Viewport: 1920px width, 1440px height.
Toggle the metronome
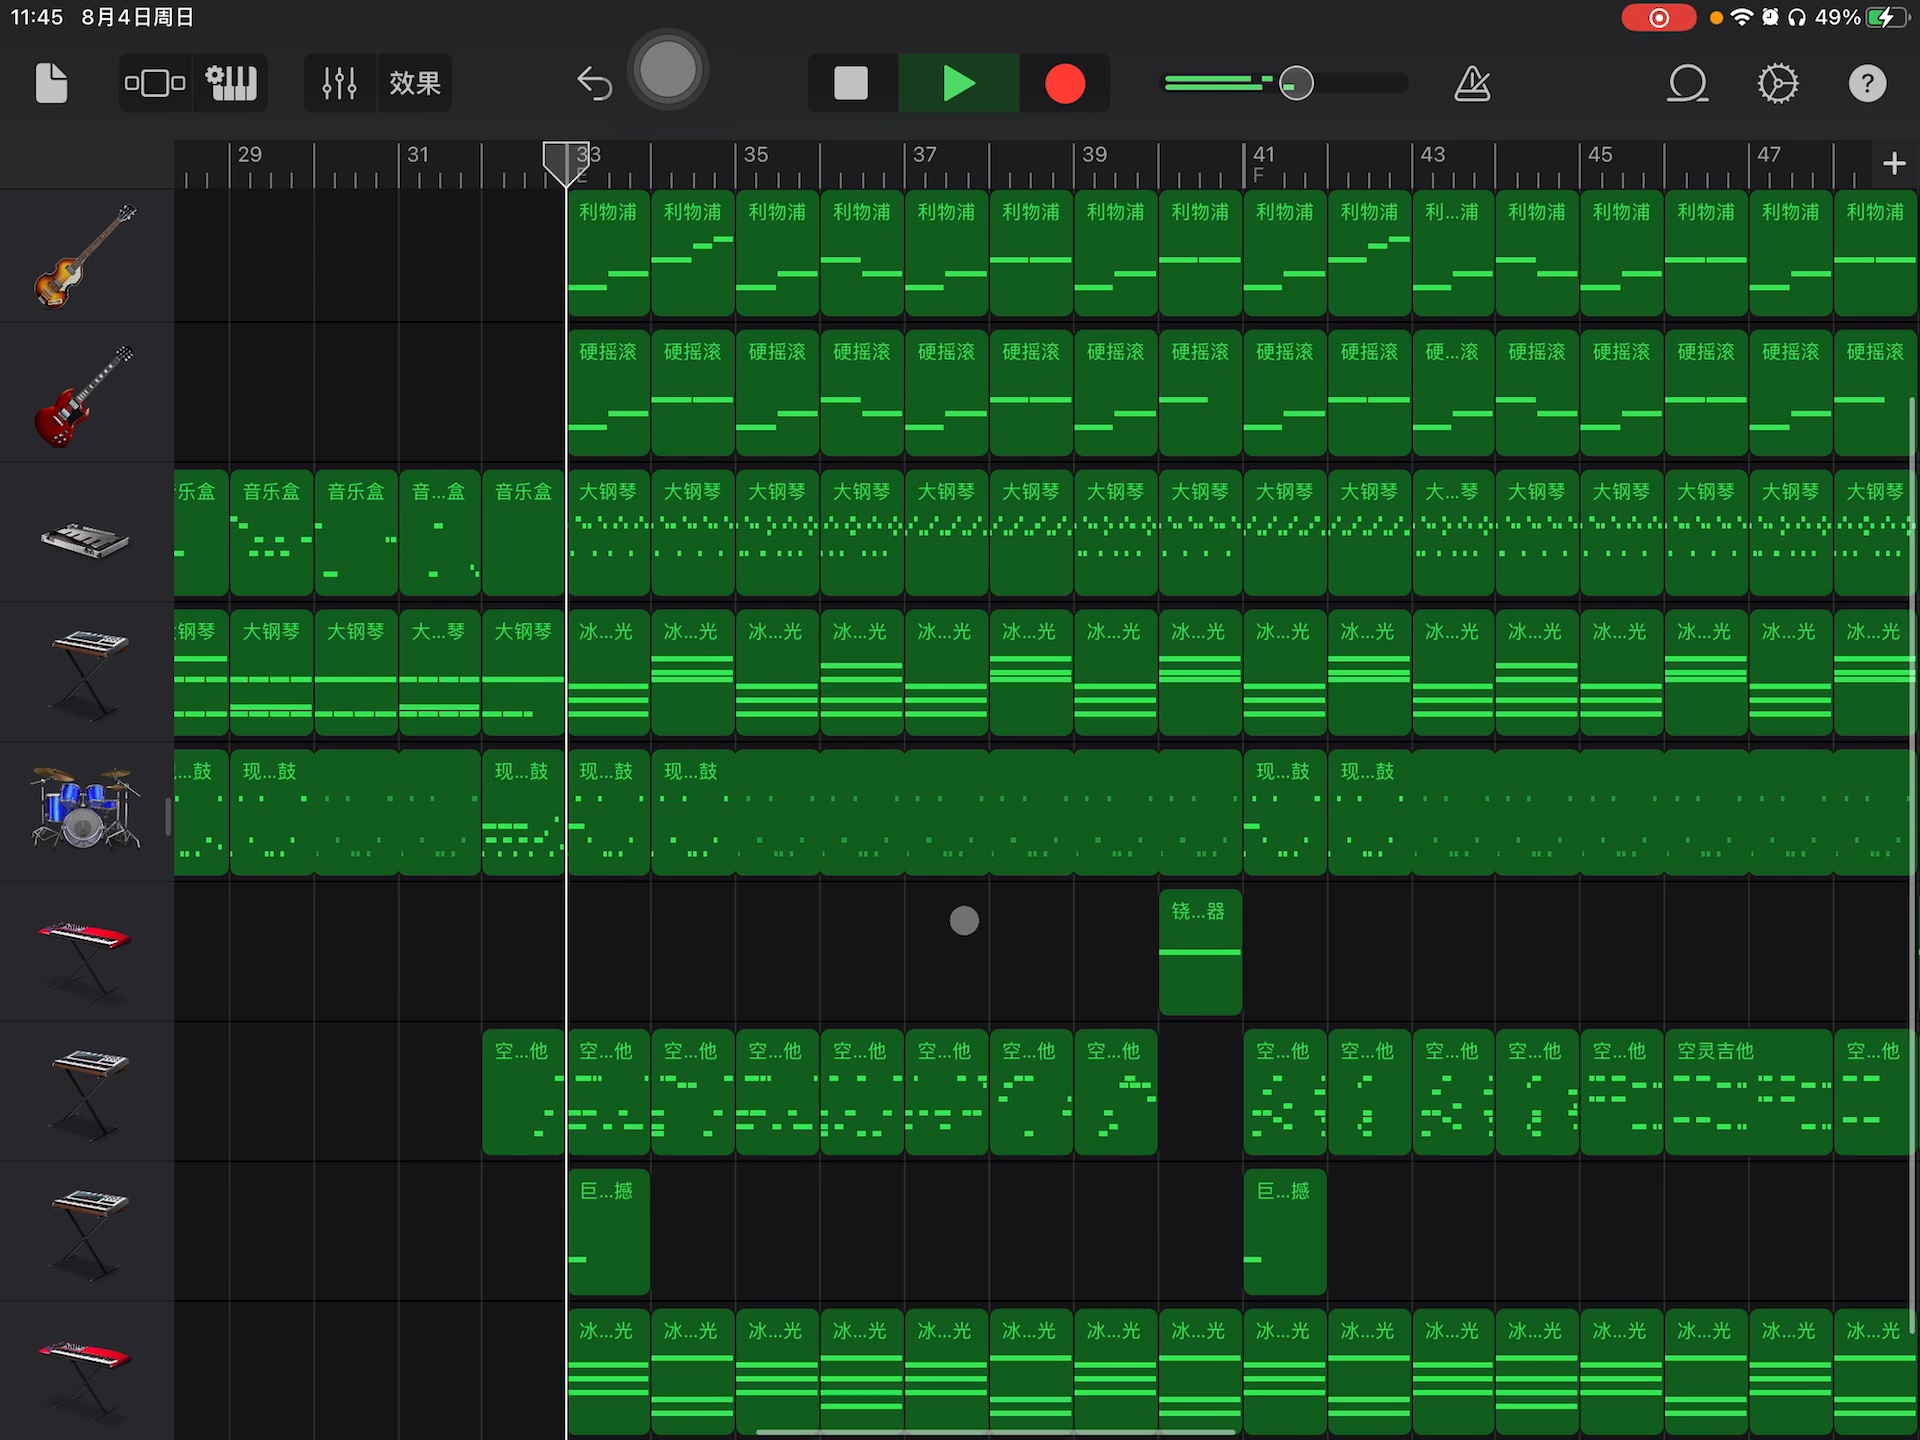coord(1472,84)
